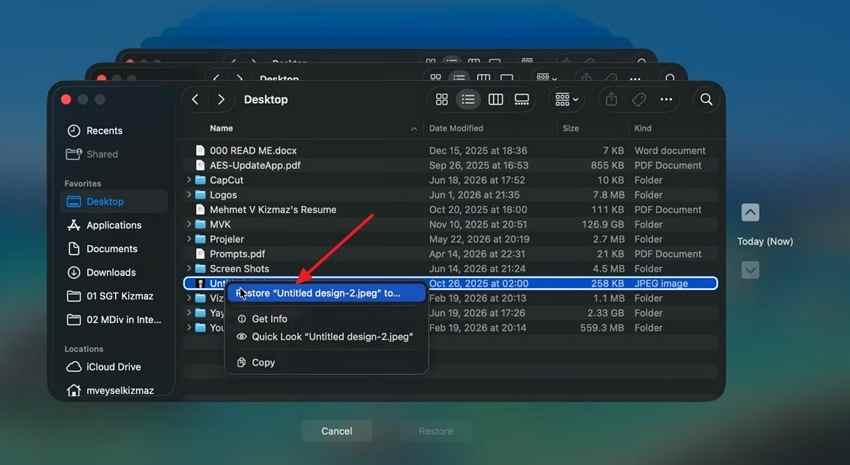Click the Share toolbar icon
The image size is (850, 465).
[611, 99]
